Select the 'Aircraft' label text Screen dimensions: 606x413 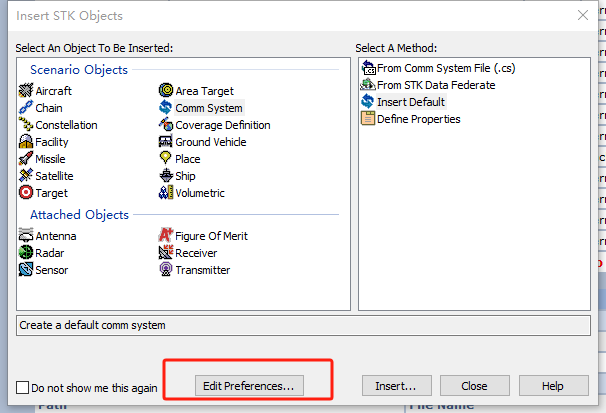click(54, 91)
